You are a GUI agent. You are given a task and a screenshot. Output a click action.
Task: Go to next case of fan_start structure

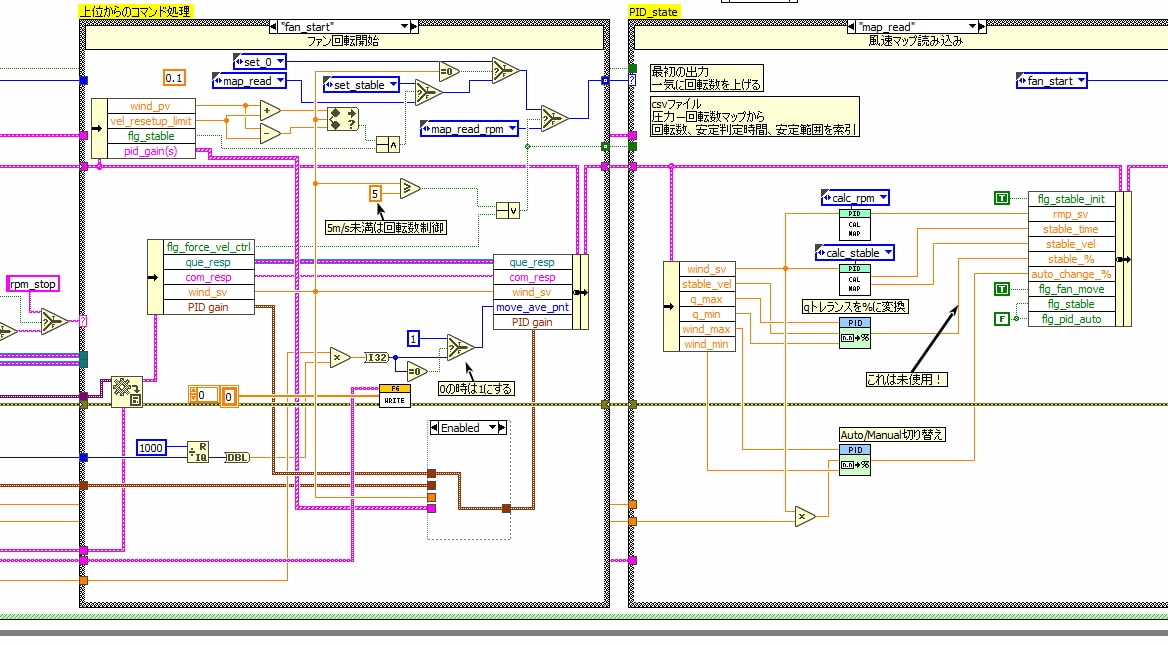415,26
